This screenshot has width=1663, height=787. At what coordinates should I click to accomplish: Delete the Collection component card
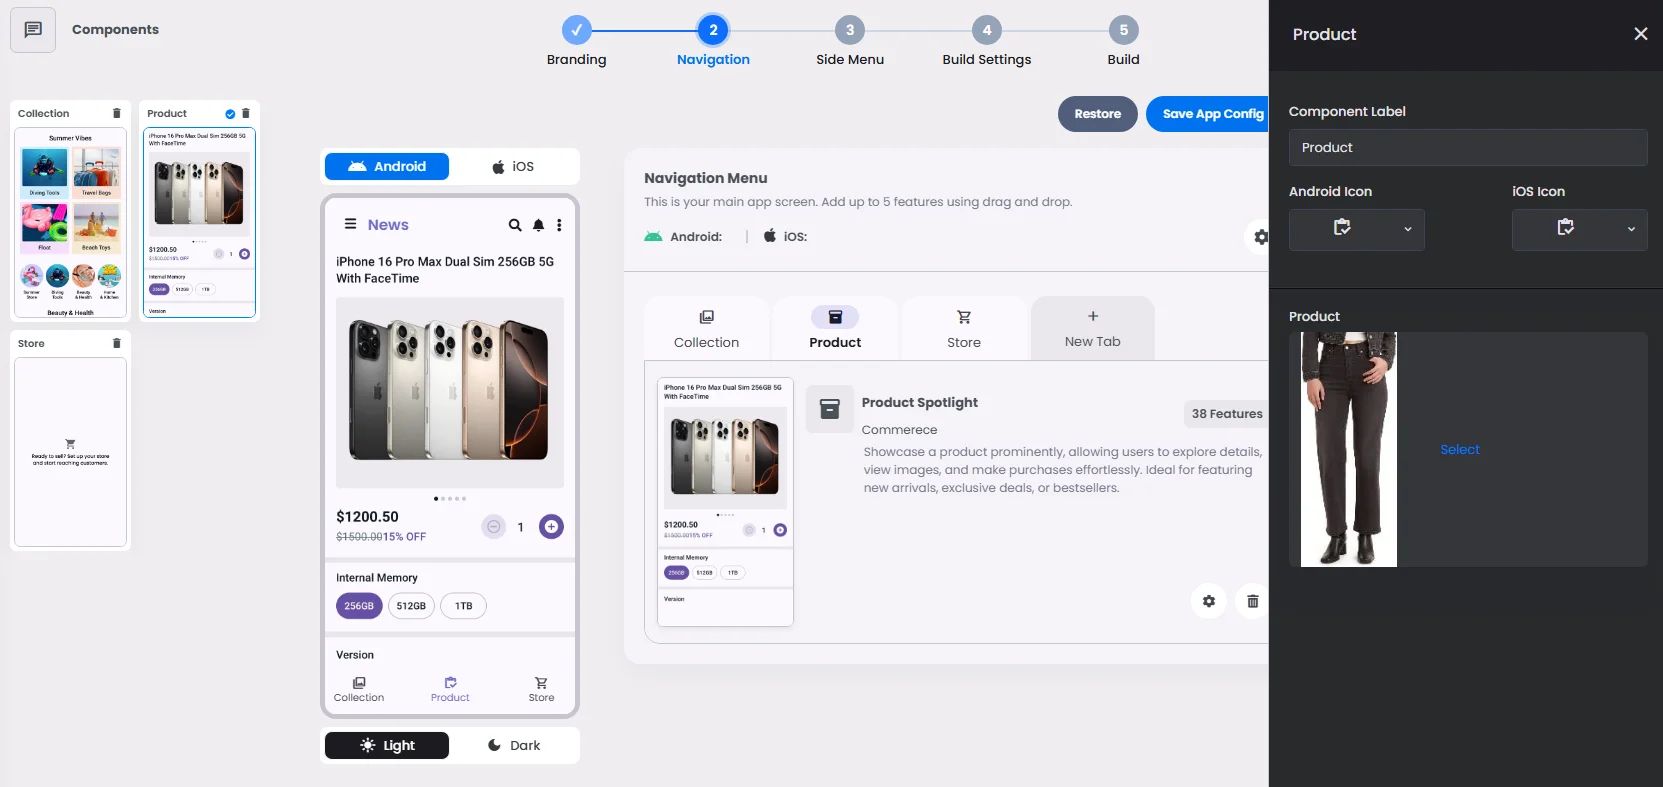pyautogui.click(x=117, y=113)
